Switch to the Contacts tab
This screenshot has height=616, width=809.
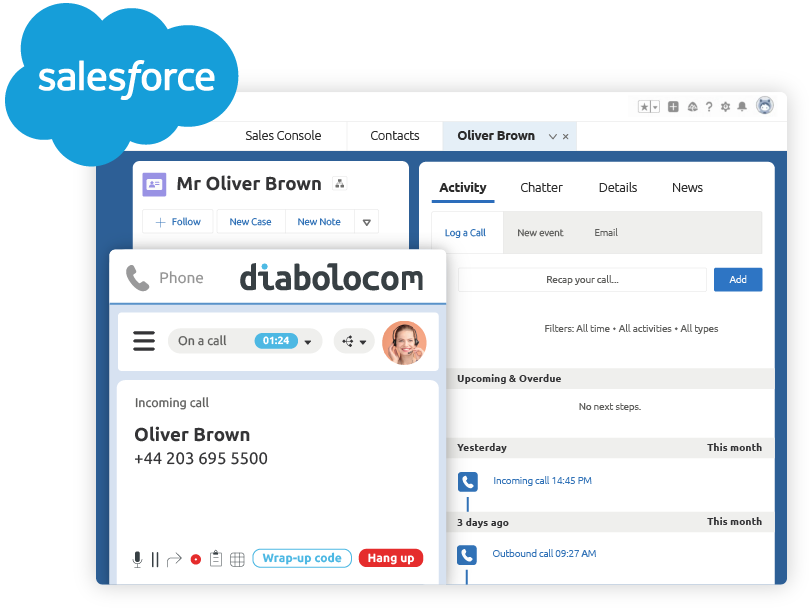click(395, 136)
